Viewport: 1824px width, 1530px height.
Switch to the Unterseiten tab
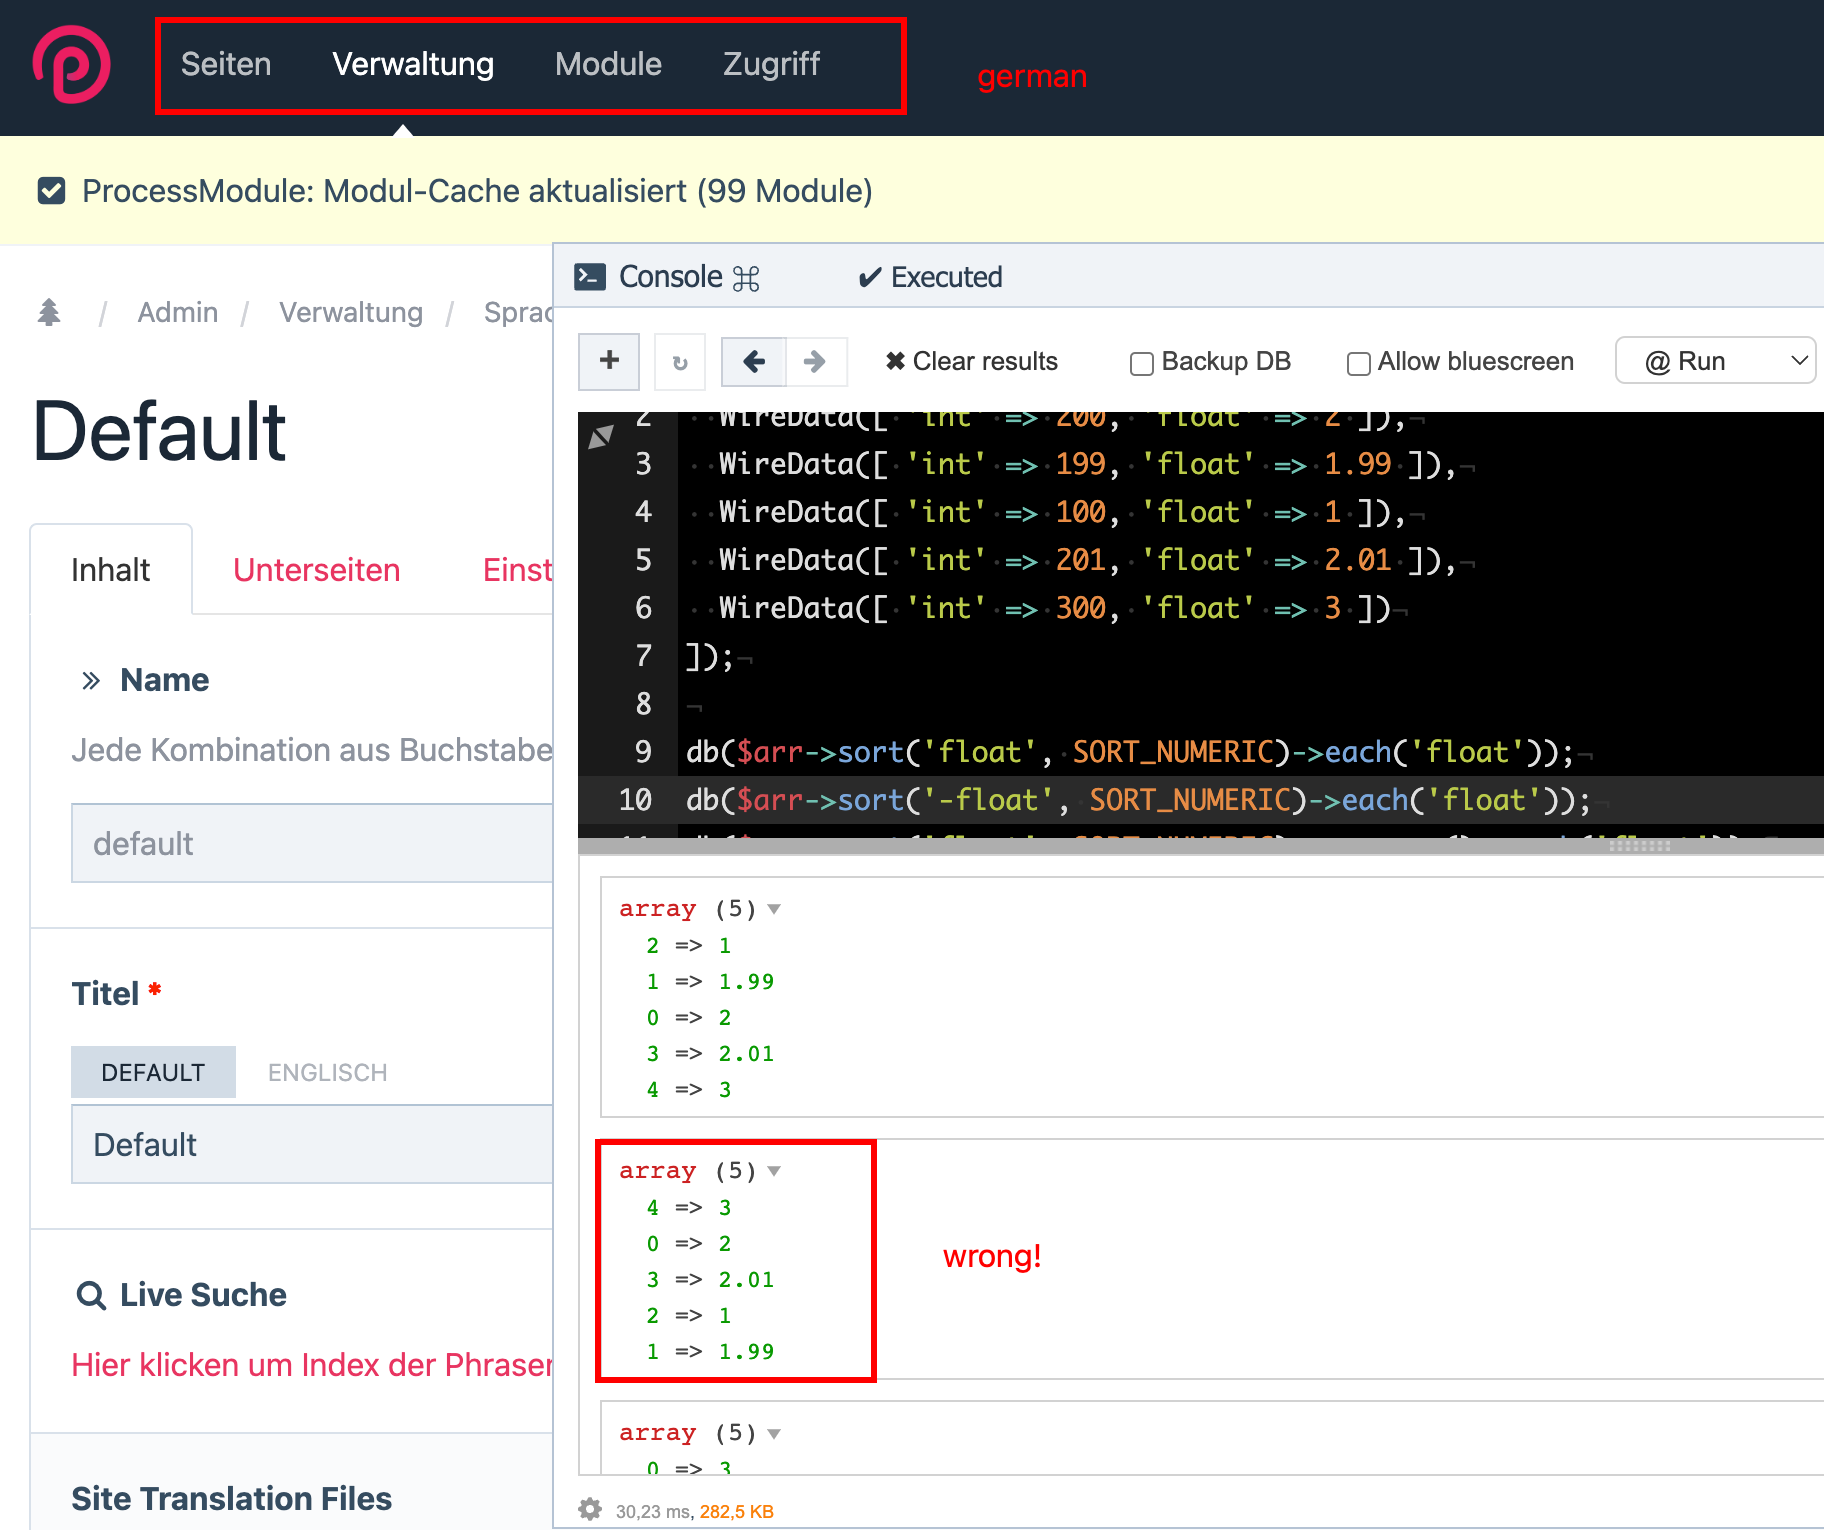316,569
